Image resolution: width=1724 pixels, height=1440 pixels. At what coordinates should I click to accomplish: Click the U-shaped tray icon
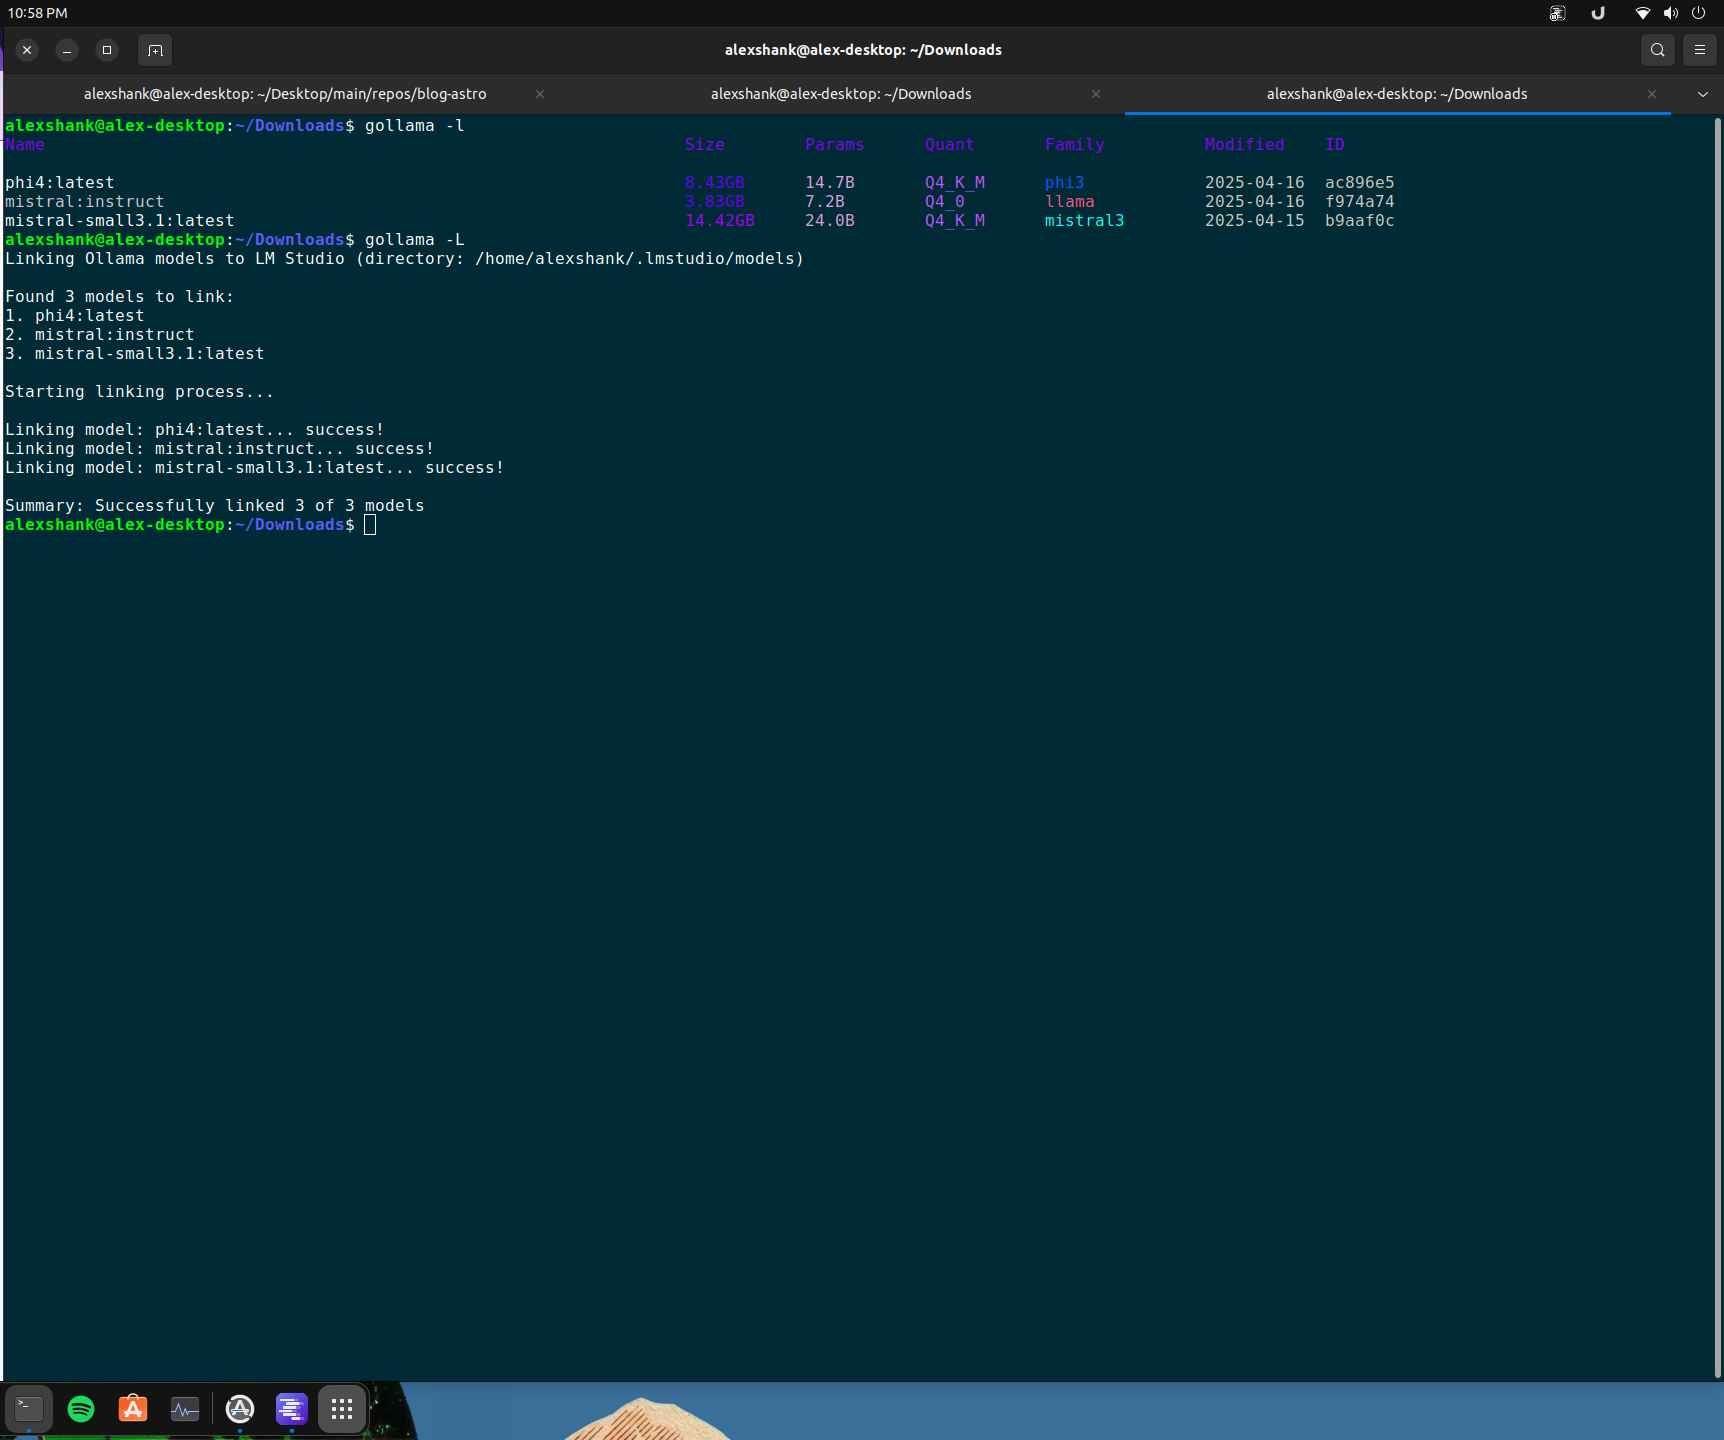[x=1598, y=13]
